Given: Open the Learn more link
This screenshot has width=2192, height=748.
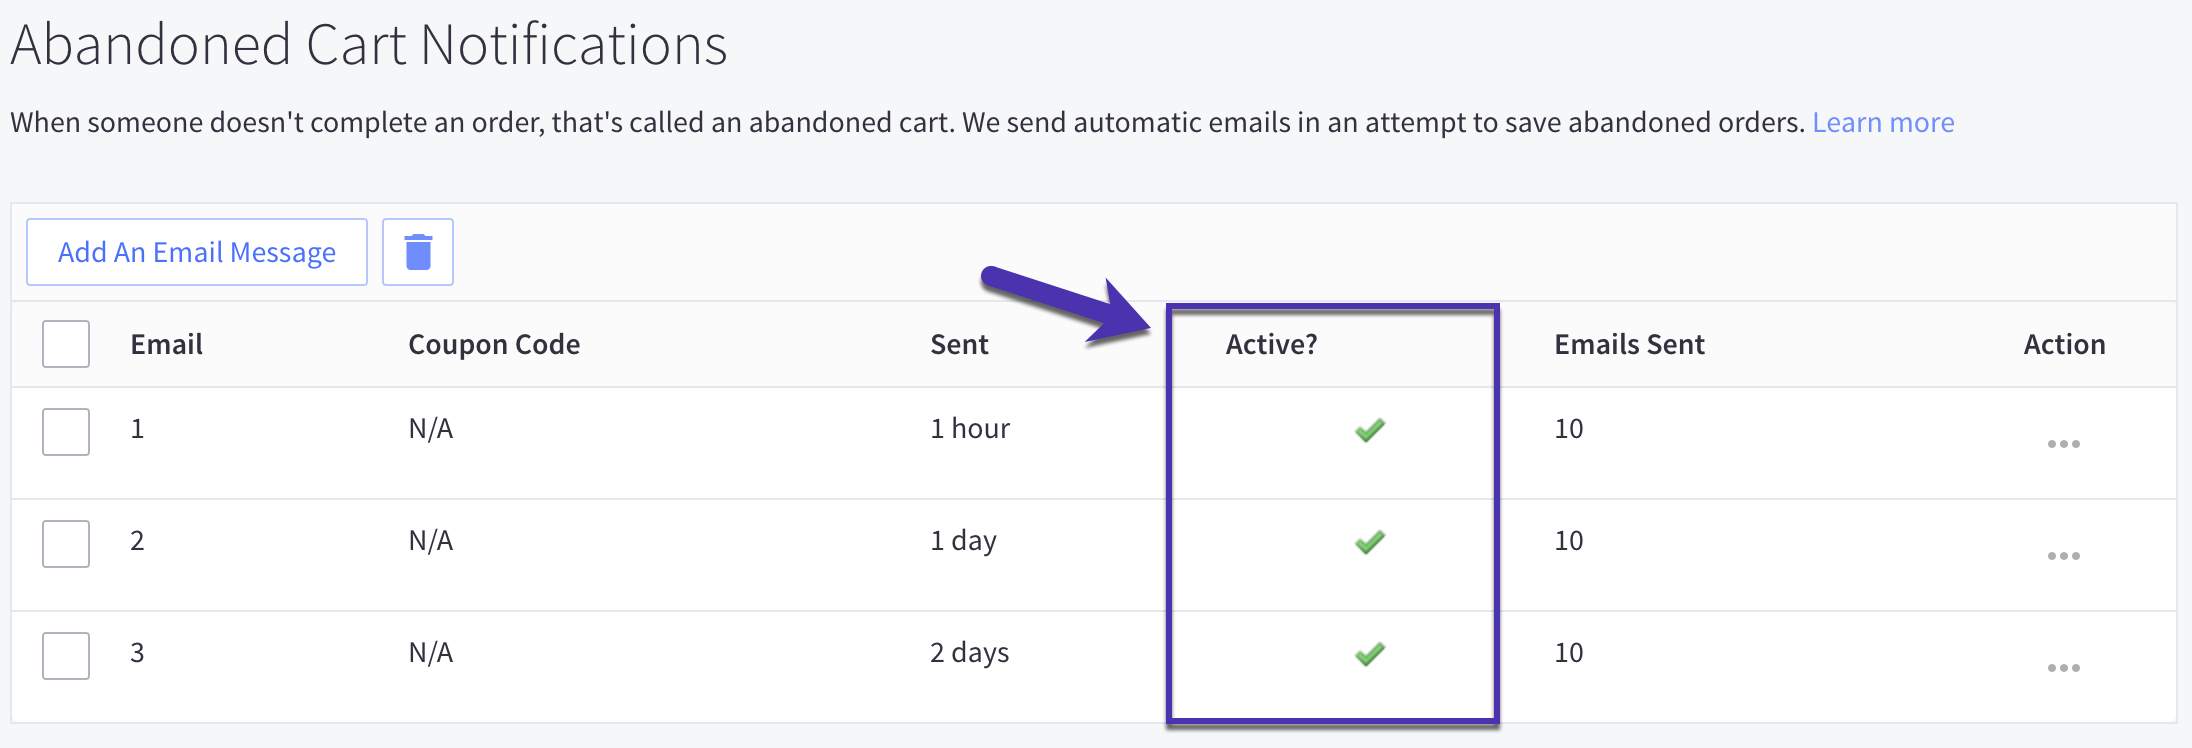Looking at the screenshot, I should pos(1883,122).
